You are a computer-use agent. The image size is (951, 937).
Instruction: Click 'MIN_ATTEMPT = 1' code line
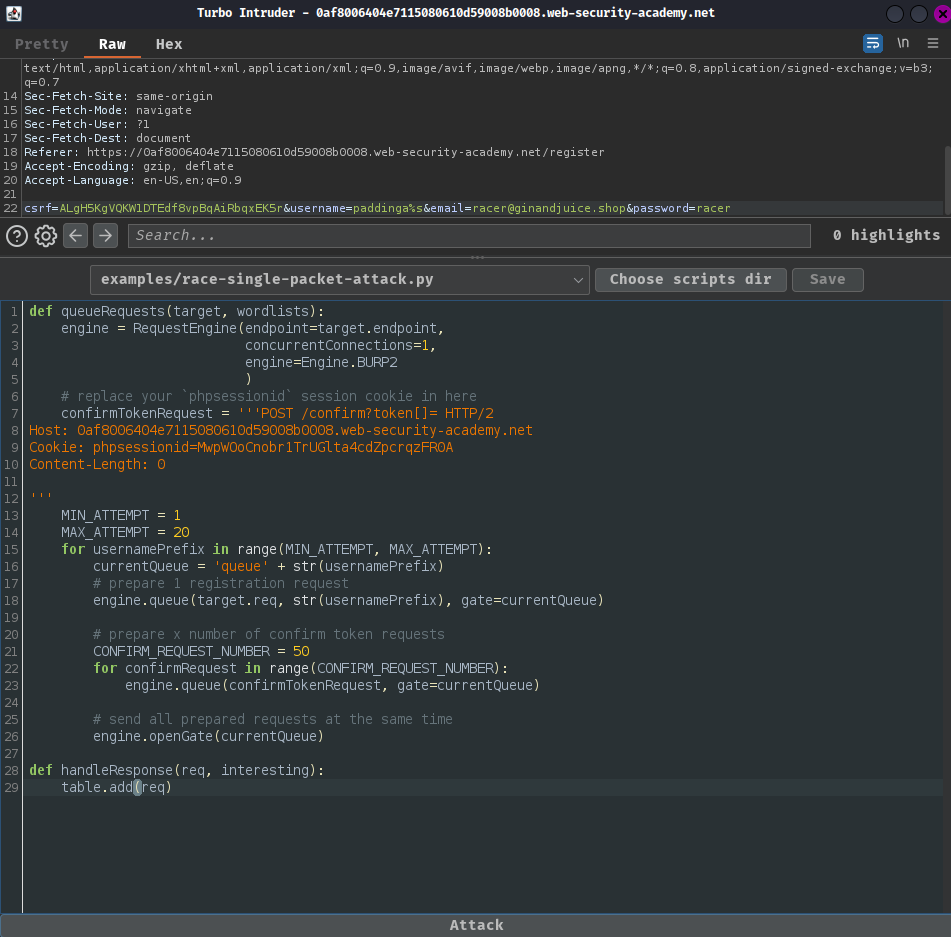point(121,515)
